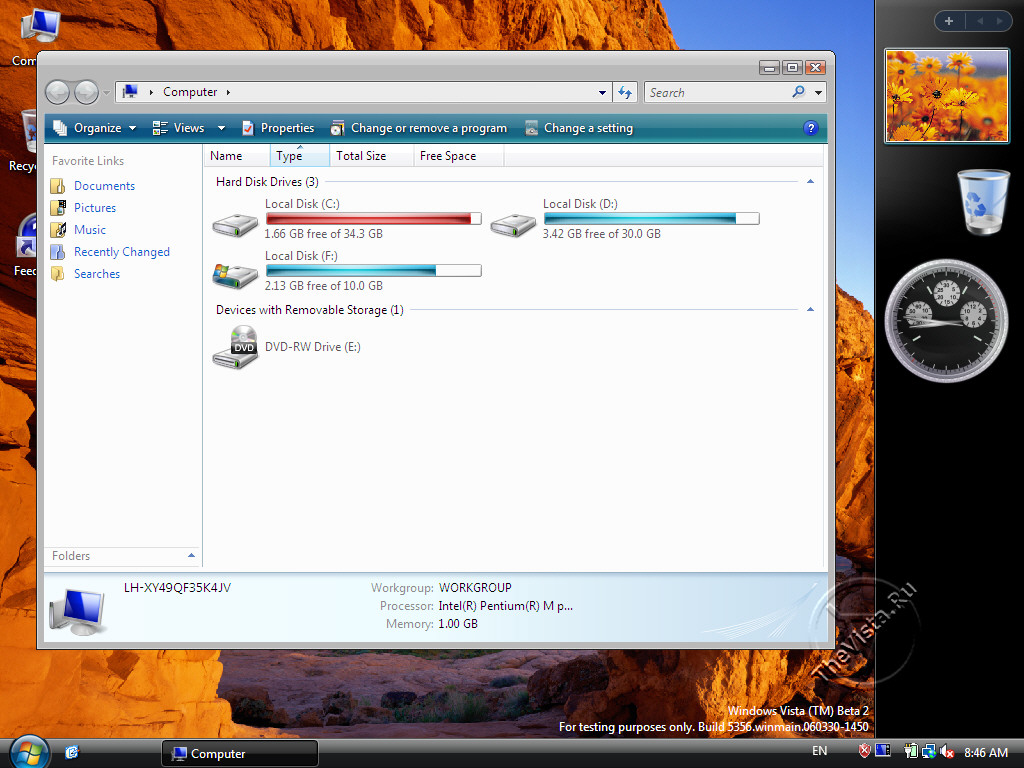The height and width of the screenshot is (768, 1024).
Task: Select the Local Disk (D:) drive icon
Action: tap(513, 222)
